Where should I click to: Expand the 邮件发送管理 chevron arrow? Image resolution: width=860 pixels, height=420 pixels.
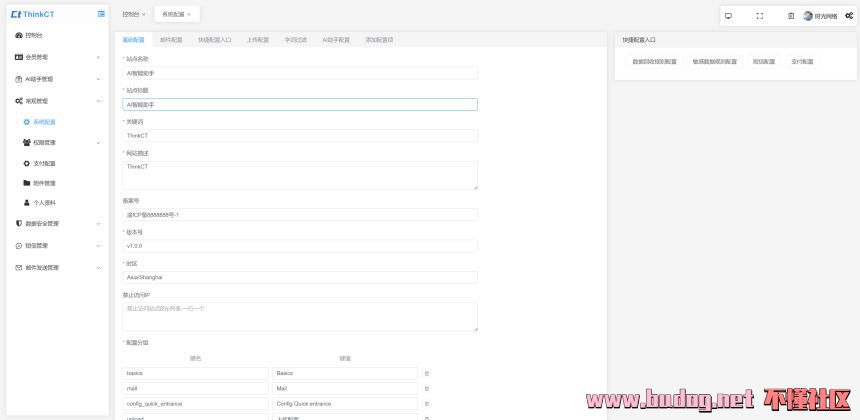(99, 268)
